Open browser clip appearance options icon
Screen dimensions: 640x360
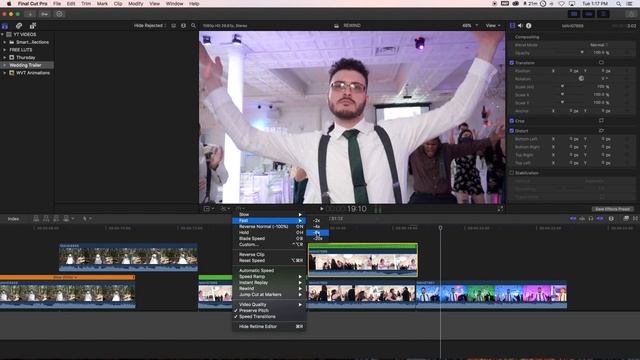coord(183,26)
